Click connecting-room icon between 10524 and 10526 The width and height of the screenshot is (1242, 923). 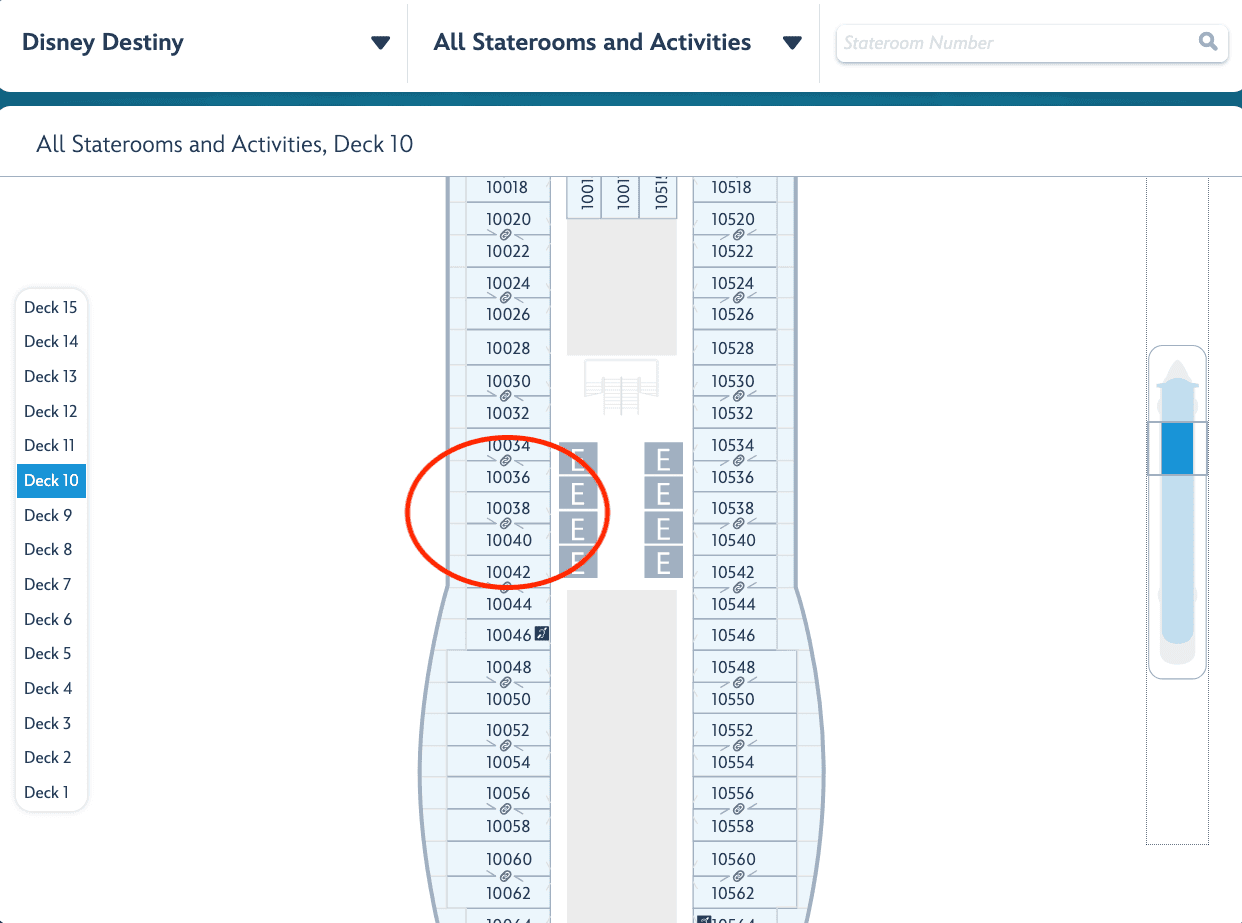tap(738, 298)
